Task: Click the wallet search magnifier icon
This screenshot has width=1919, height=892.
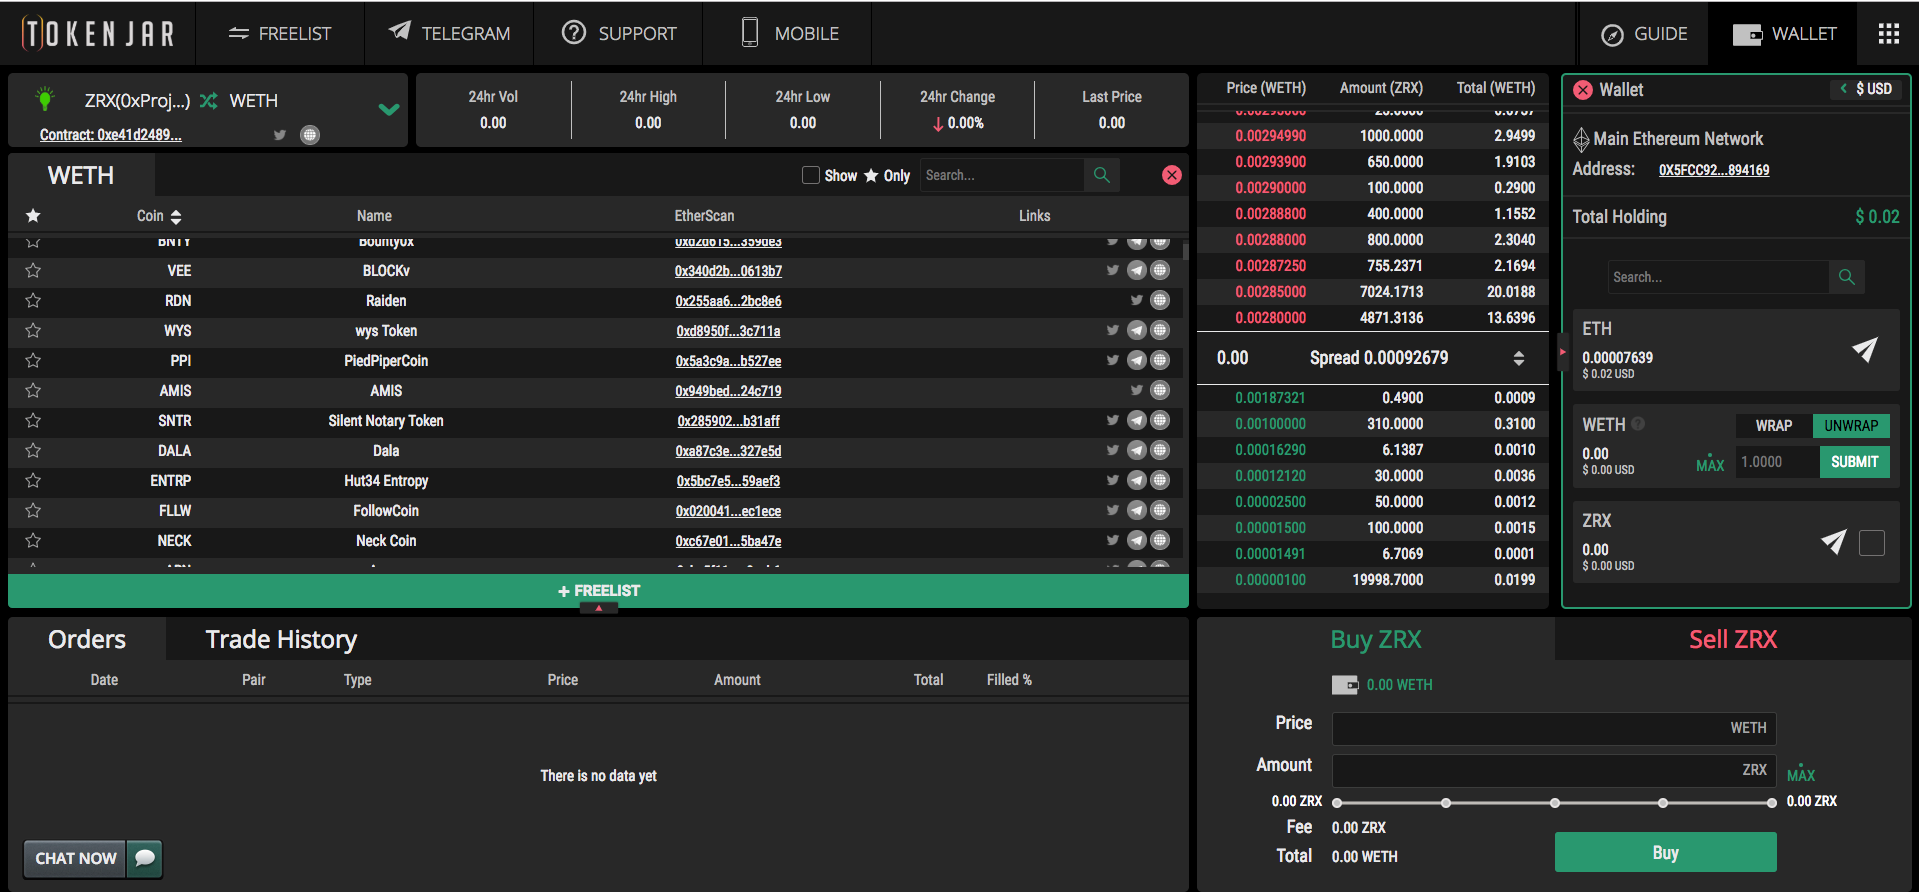Action: click(1847, 277)
